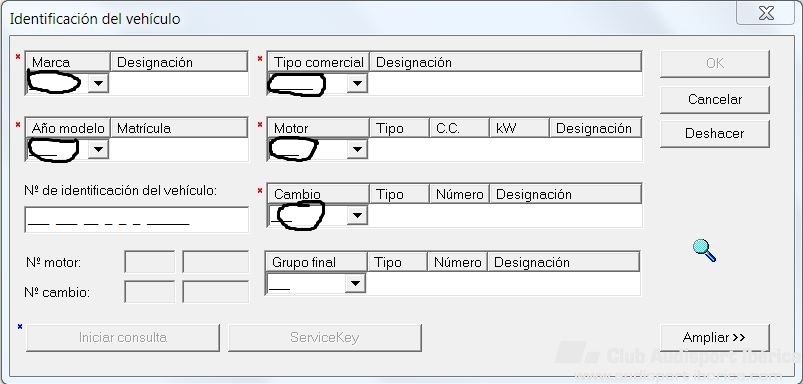Image resolution: width=803 pixels, height=384 pixels.
Task: Open the Año modelo dropdown
Action: pos(98,149)
